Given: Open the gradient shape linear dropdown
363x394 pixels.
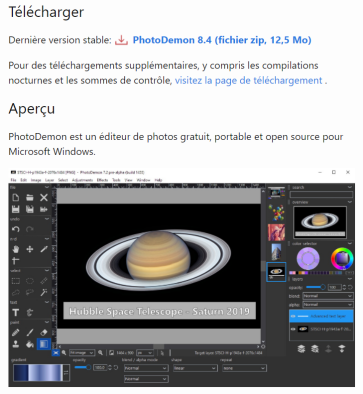Looking at the screenshot, I should point(195,368).
